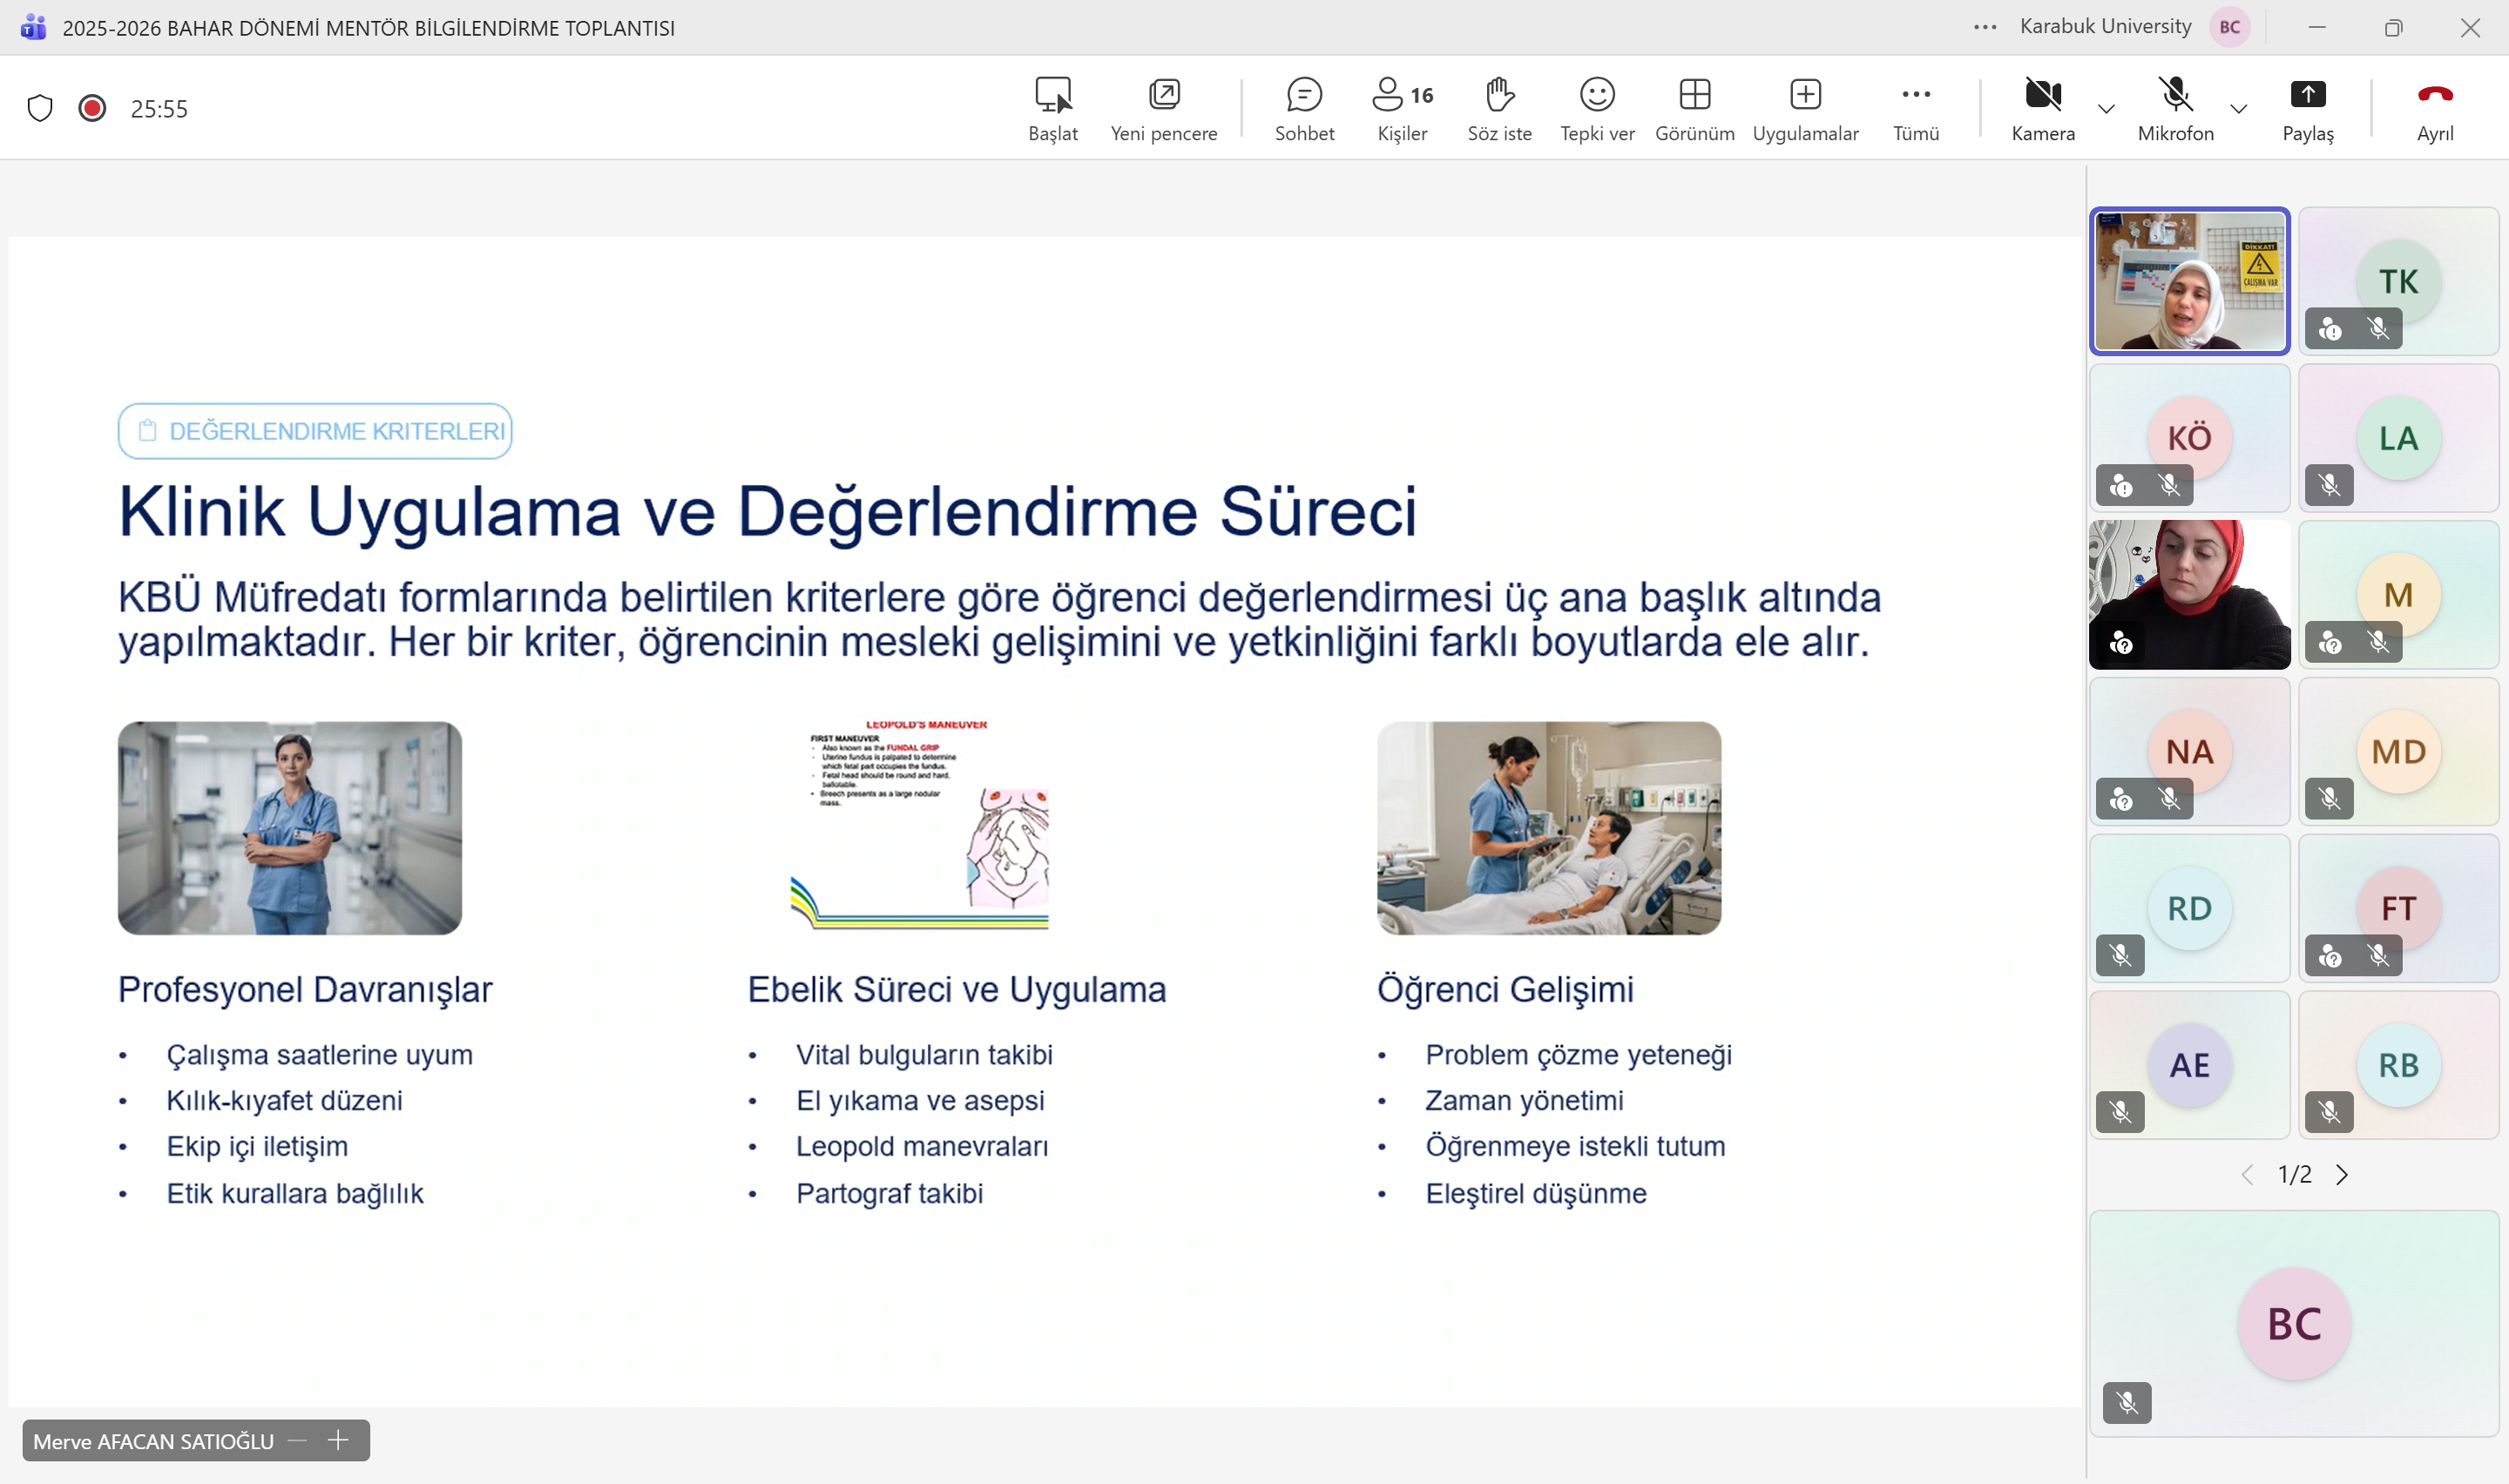Screen dimensions: 2509x1484
Task: Pop out meeting with Yeni pencere
Action: 1163,108
